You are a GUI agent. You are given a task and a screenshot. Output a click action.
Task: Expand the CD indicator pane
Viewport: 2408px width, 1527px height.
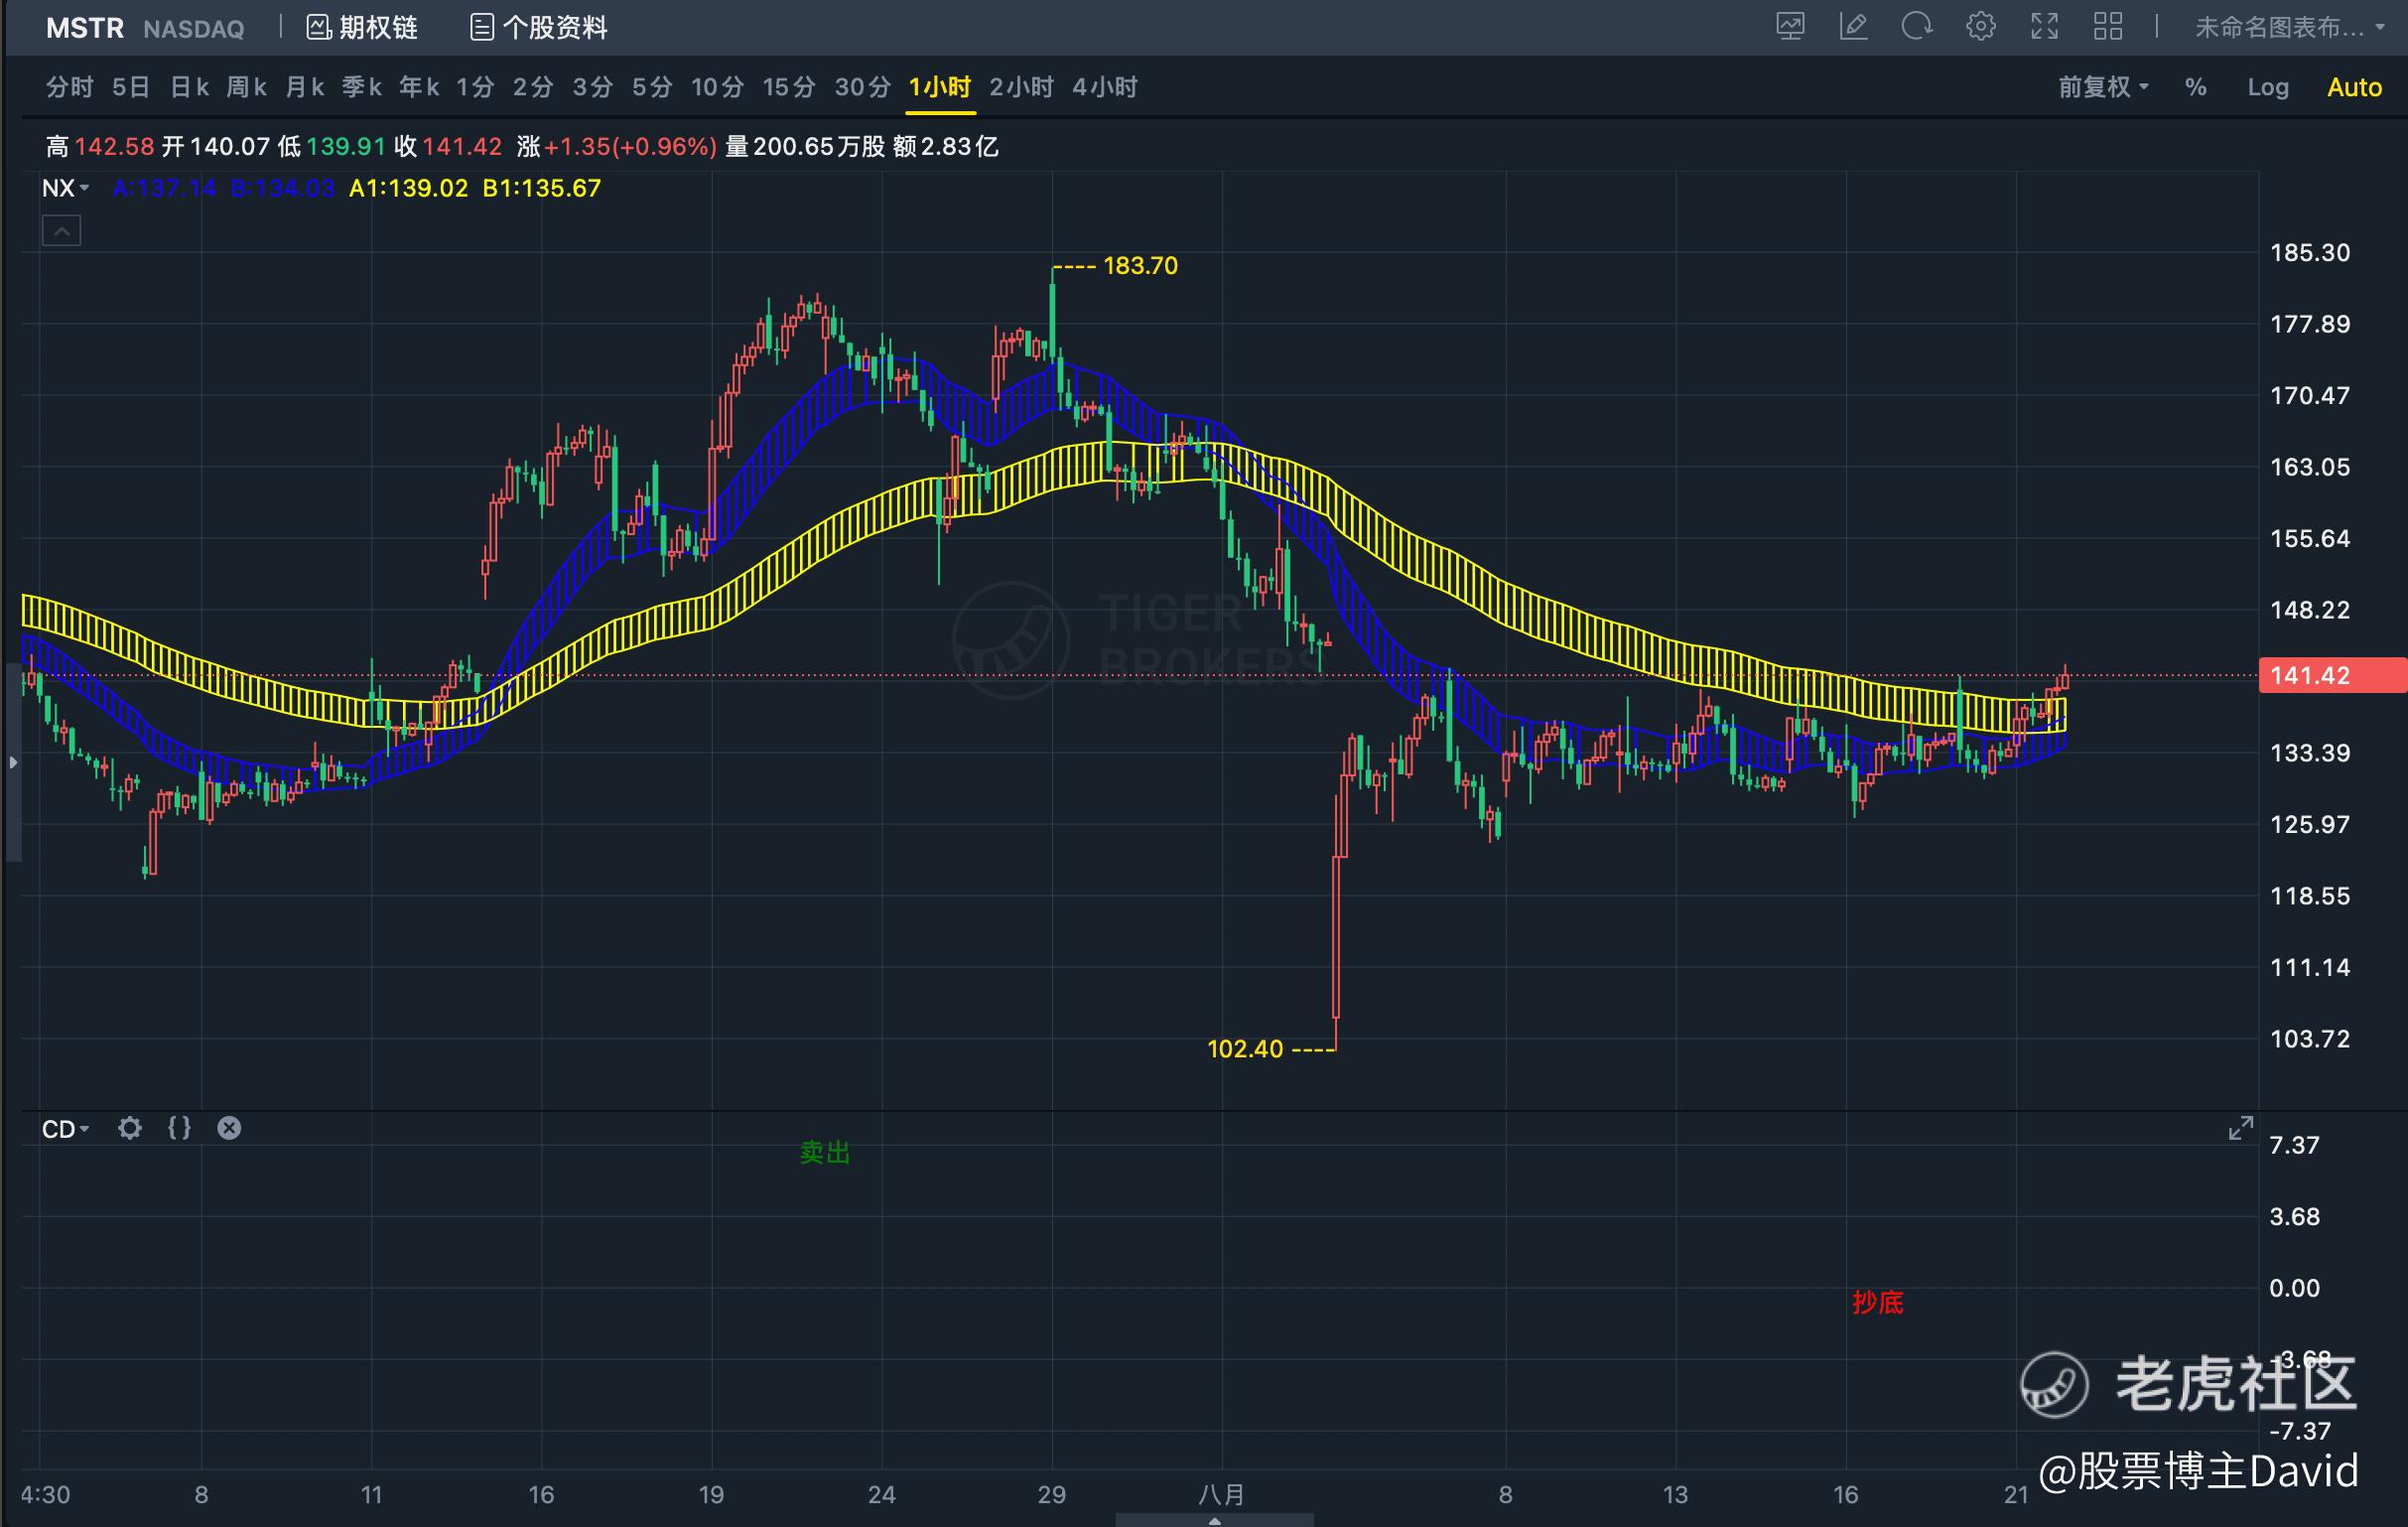click(x=2241, y=1128)
